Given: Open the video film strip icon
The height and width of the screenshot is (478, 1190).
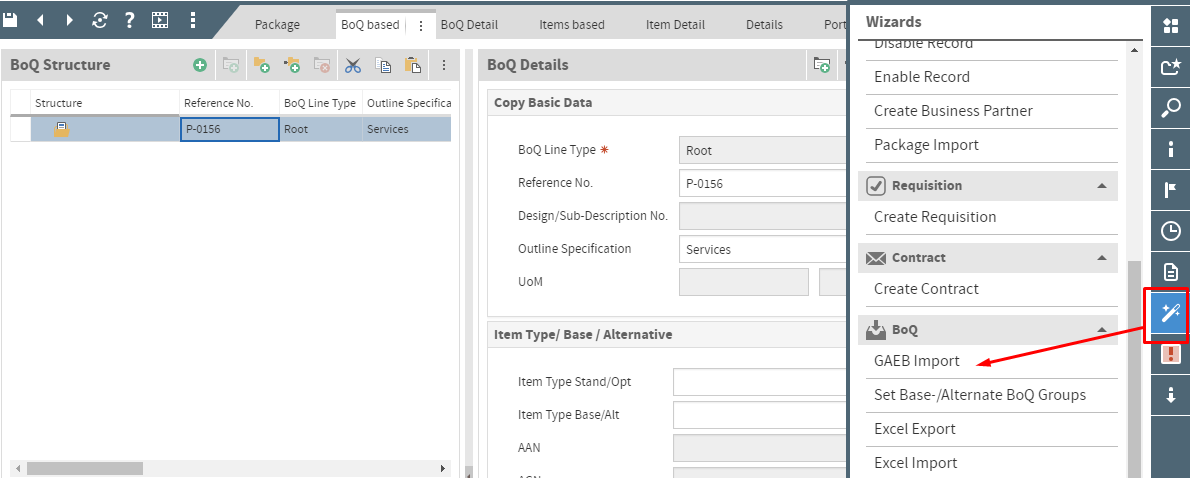Looking at the screenshot, I should (x=159, y=20).
